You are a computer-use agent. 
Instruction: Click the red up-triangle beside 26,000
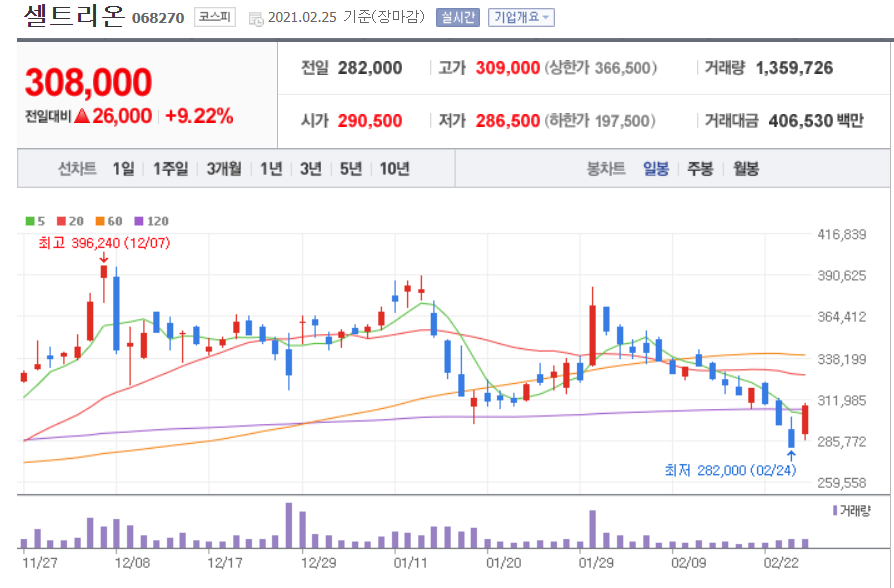click(x=82, y=116)
